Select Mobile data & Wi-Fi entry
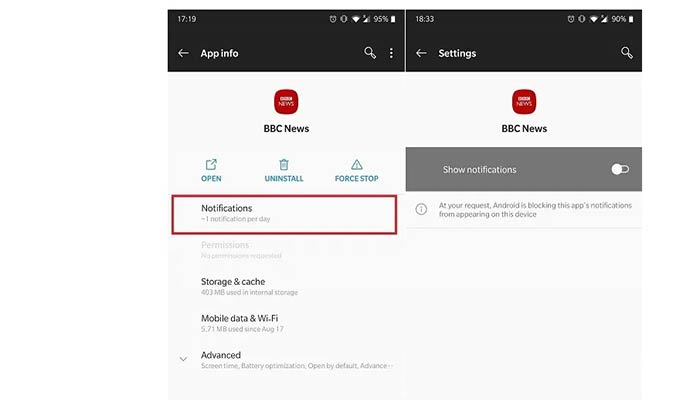This screenshot has width=700, height=400. 285,322
